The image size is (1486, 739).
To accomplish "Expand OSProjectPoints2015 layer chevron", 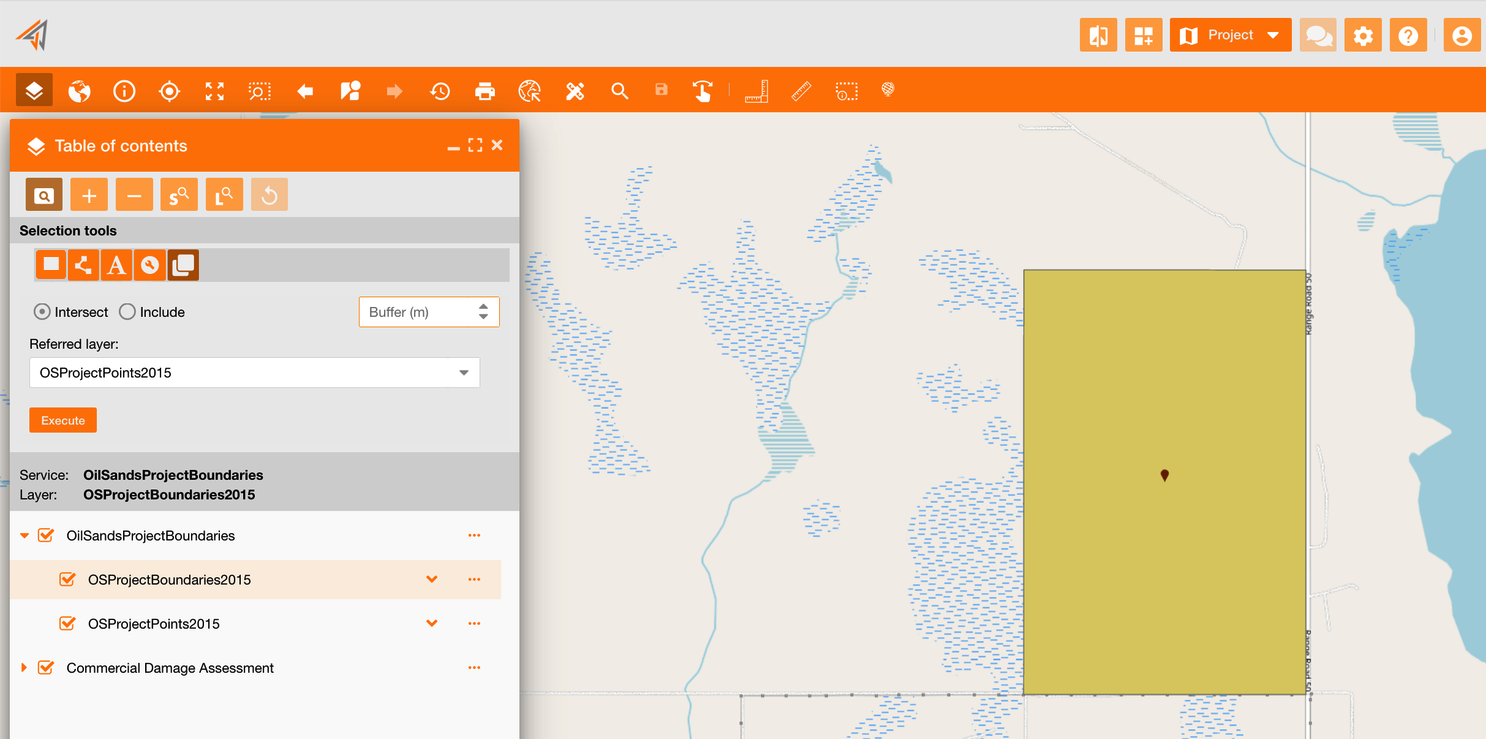I will 432,624.
